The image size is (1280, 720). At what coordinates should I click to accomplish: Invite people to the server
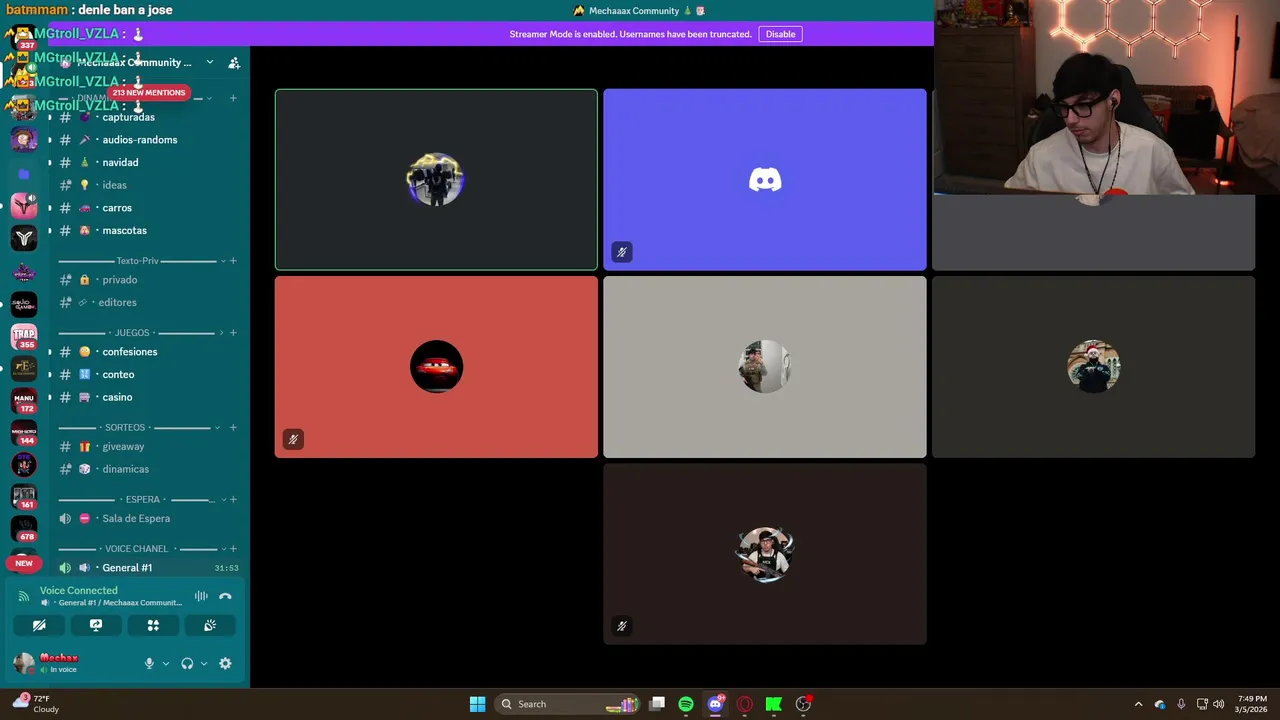234,62
